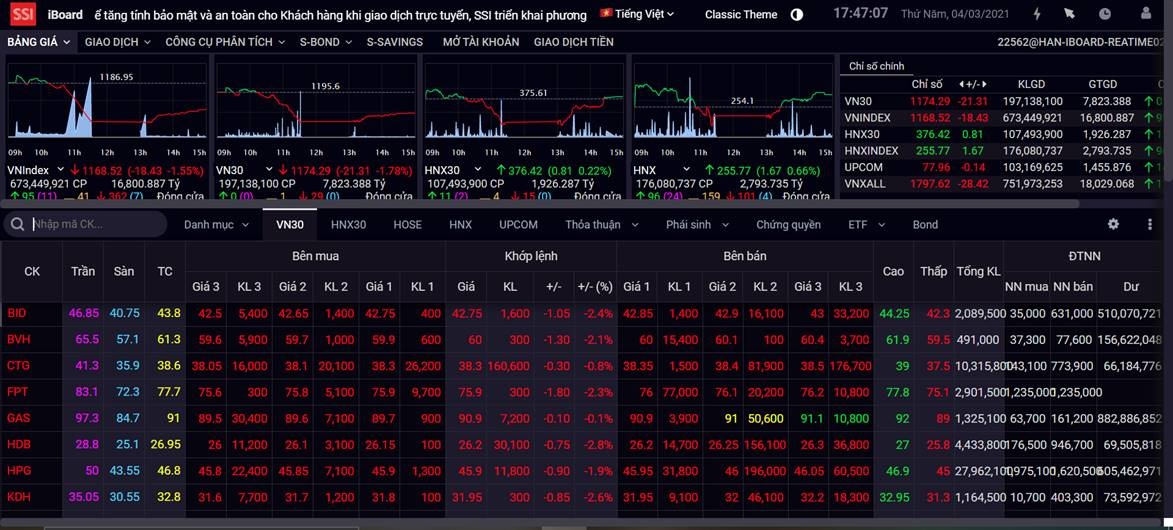Open the table settings gear icon
This screenshot has height=530, width=1173.
tap(1113, 225)
